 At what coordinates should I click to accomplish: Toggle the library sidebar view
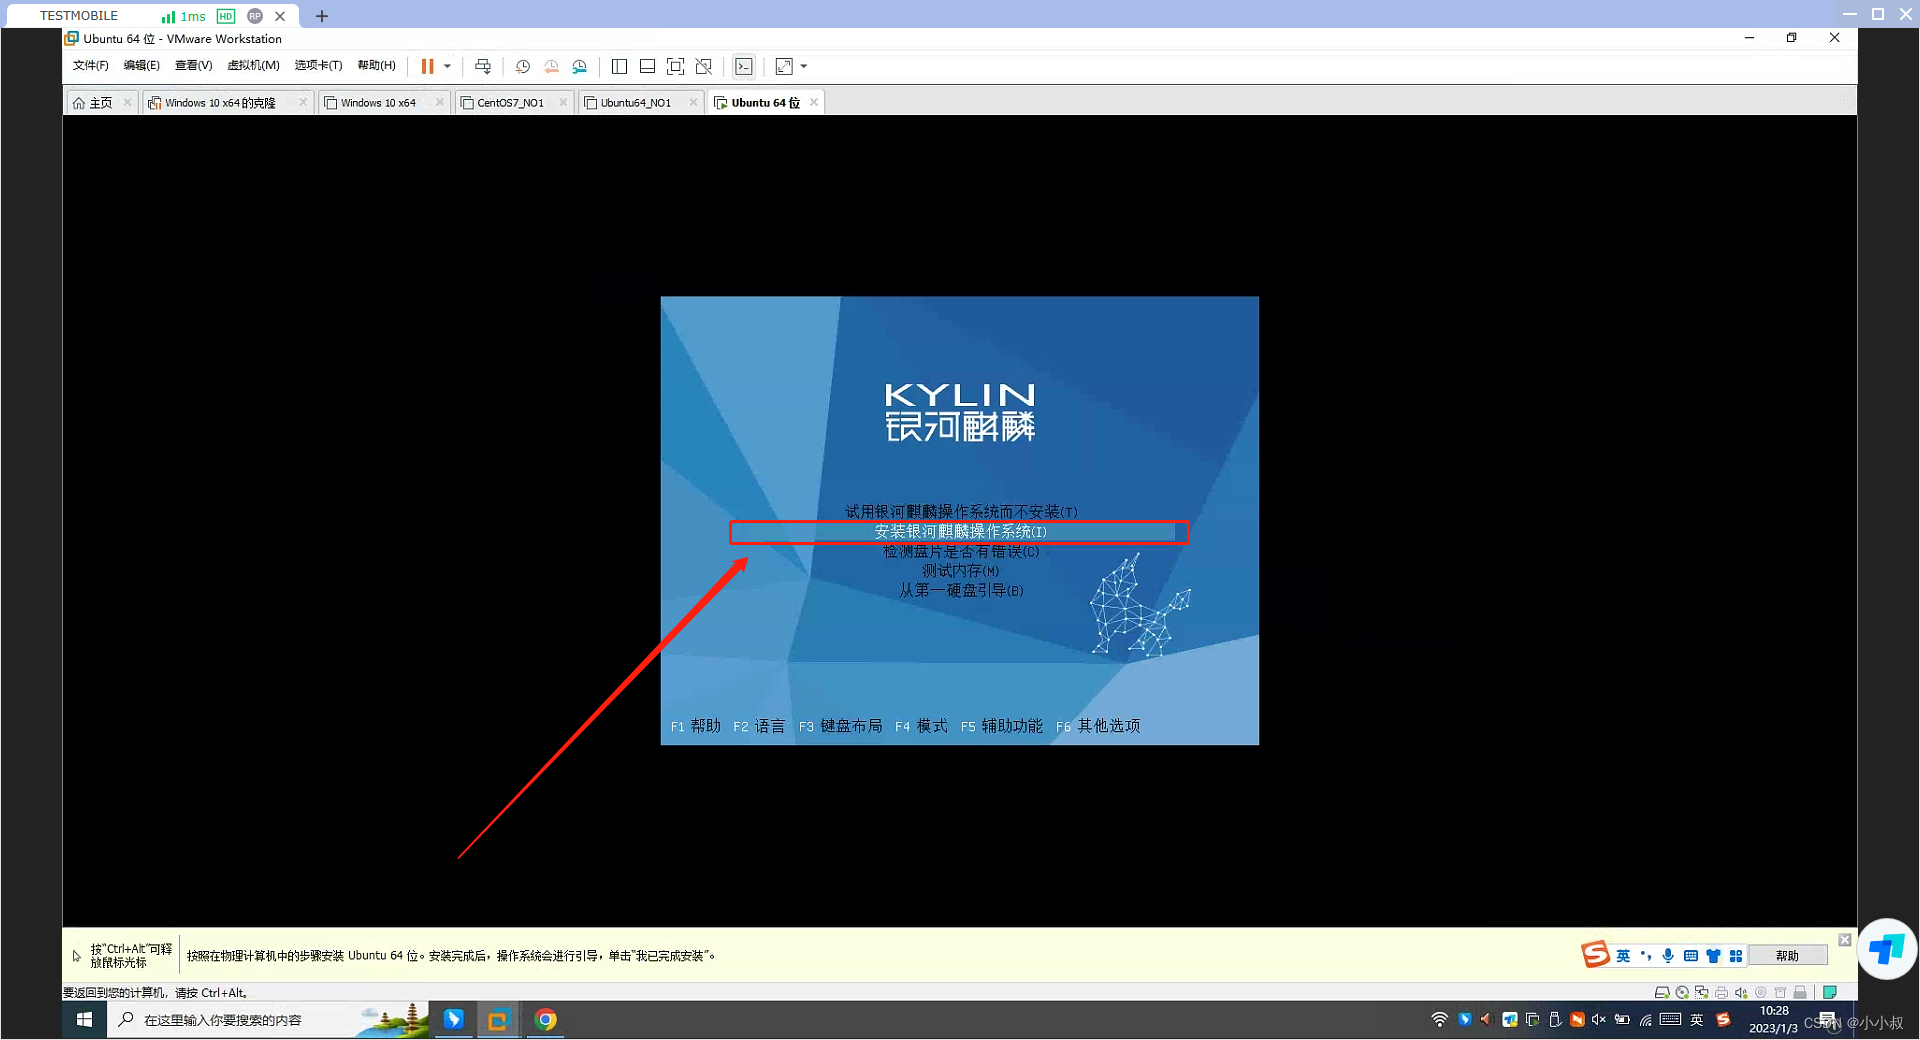pos(619,66)
